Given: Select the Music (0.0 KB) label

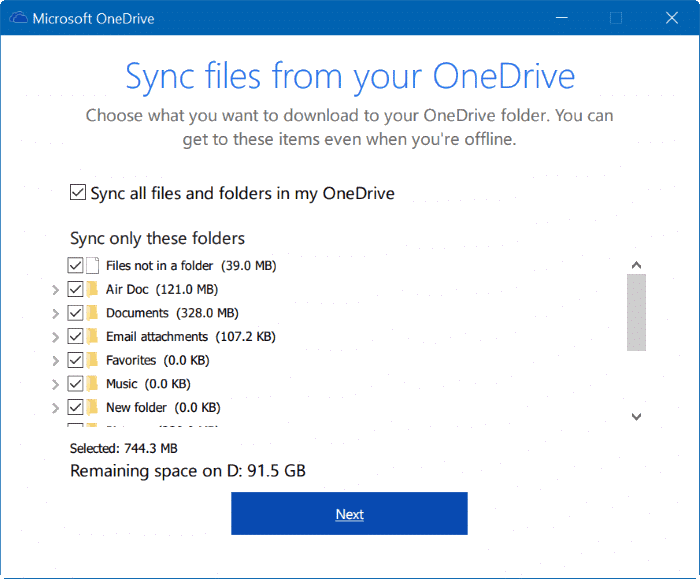Looking at the screenshot, I should 148,384.
